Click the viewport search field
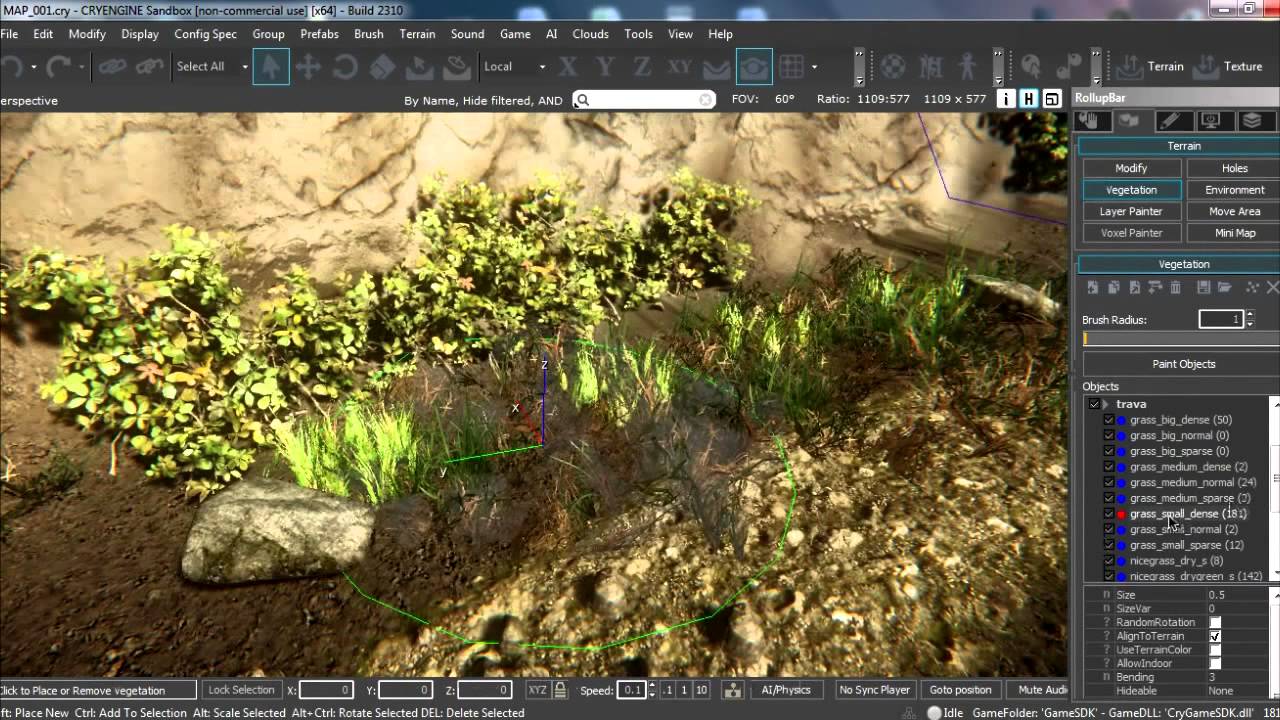This screenshot has height=720, width=1280. point(644,100)
